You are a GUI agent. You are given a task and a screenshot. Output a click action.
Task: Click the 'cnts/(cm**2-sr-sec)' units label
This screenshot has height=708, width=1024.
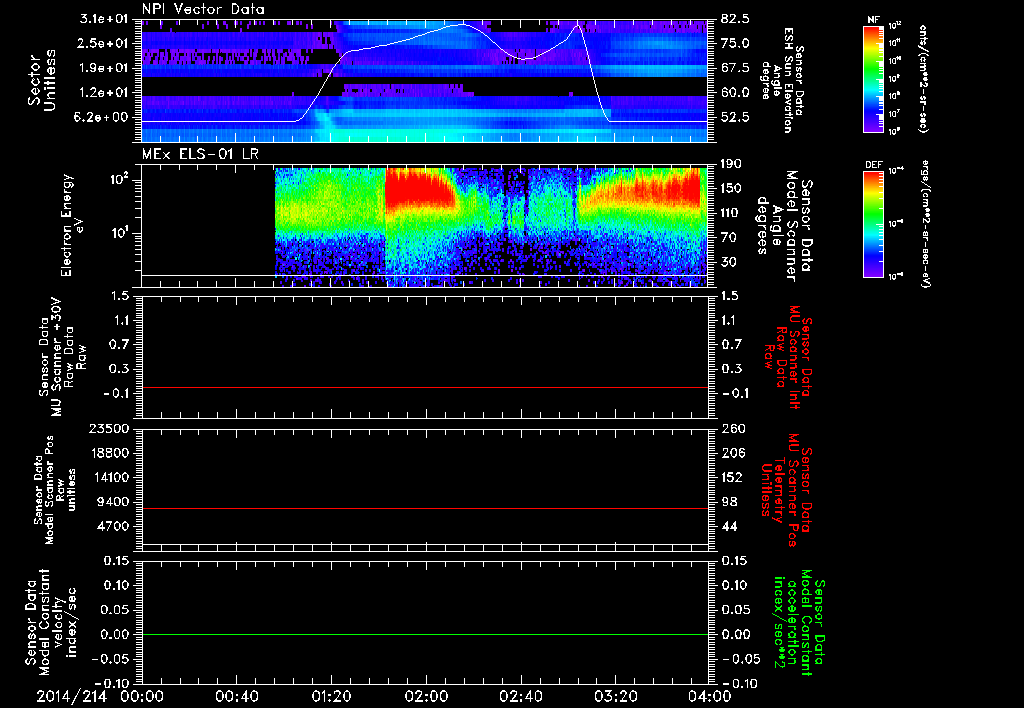click(x=923, y=79)
